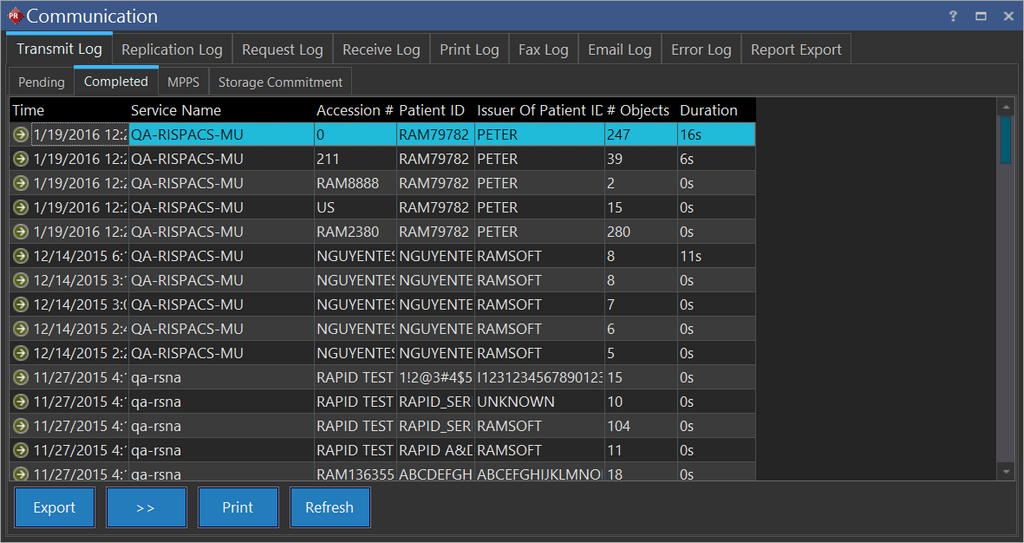This screenshot has width=1024, height=543.
Task: Click the Refresh button
Action: [x=329, y=508]
